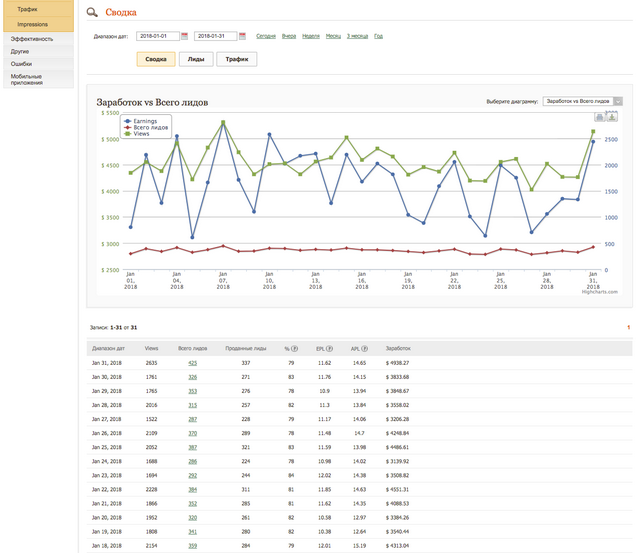Click the chart download/export icon

[612, 117]
